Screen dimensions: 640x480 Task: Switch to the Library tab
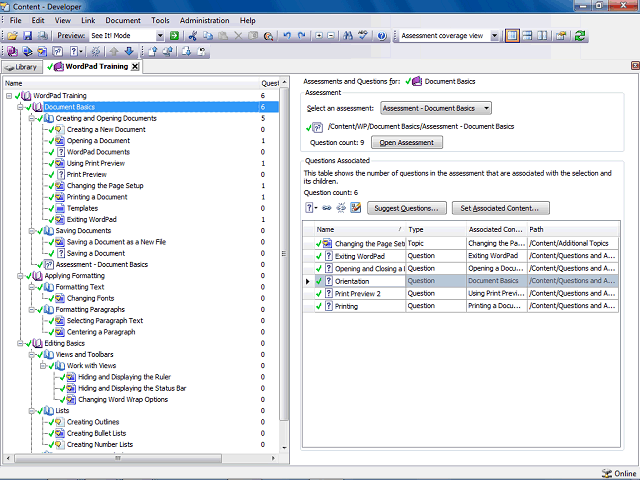click(22, 67)
